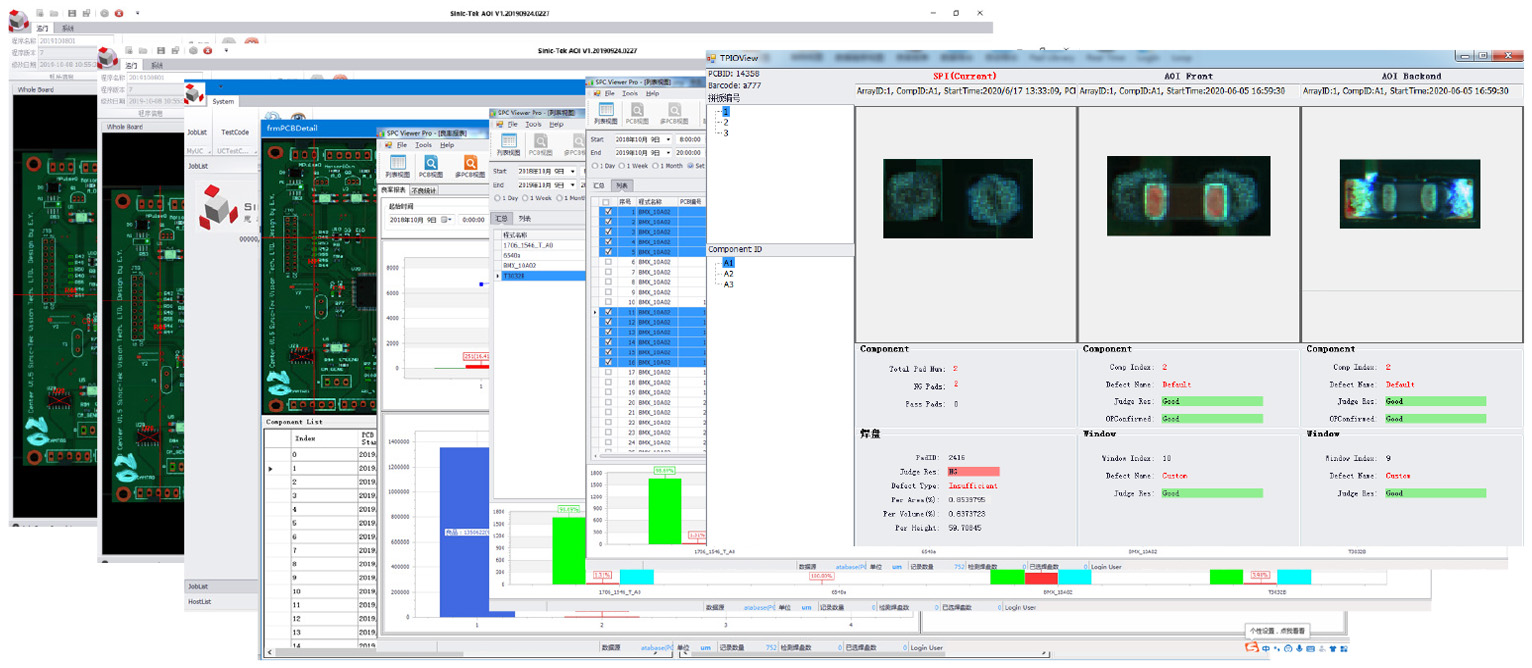Image resolution: width=1532 pixels, height=668 pixels.
Task: Click the Sogou input icon in the system tray
Action: pyautogui.click(x=1251, y=648)
